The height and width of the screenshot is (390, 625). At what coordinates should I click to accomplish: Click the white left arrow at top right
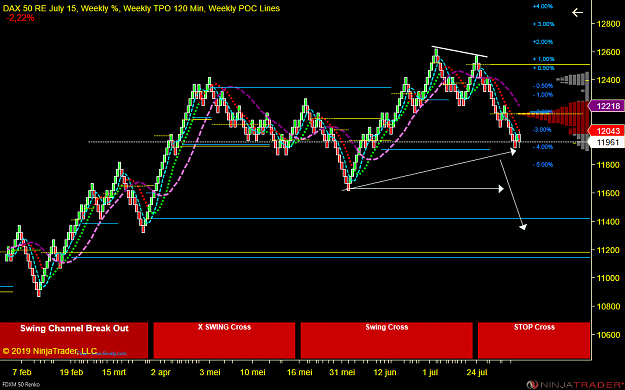pos(578,13)
